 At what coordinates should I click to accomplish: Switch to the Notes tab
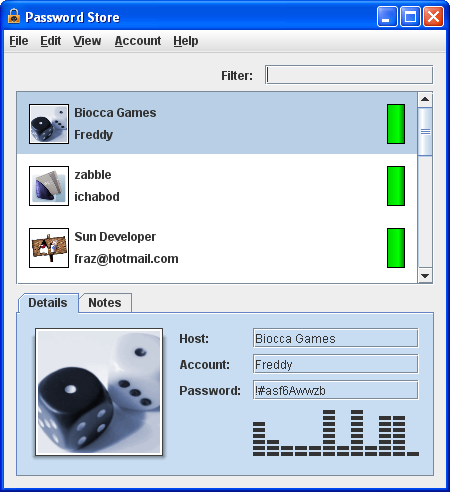105,303
